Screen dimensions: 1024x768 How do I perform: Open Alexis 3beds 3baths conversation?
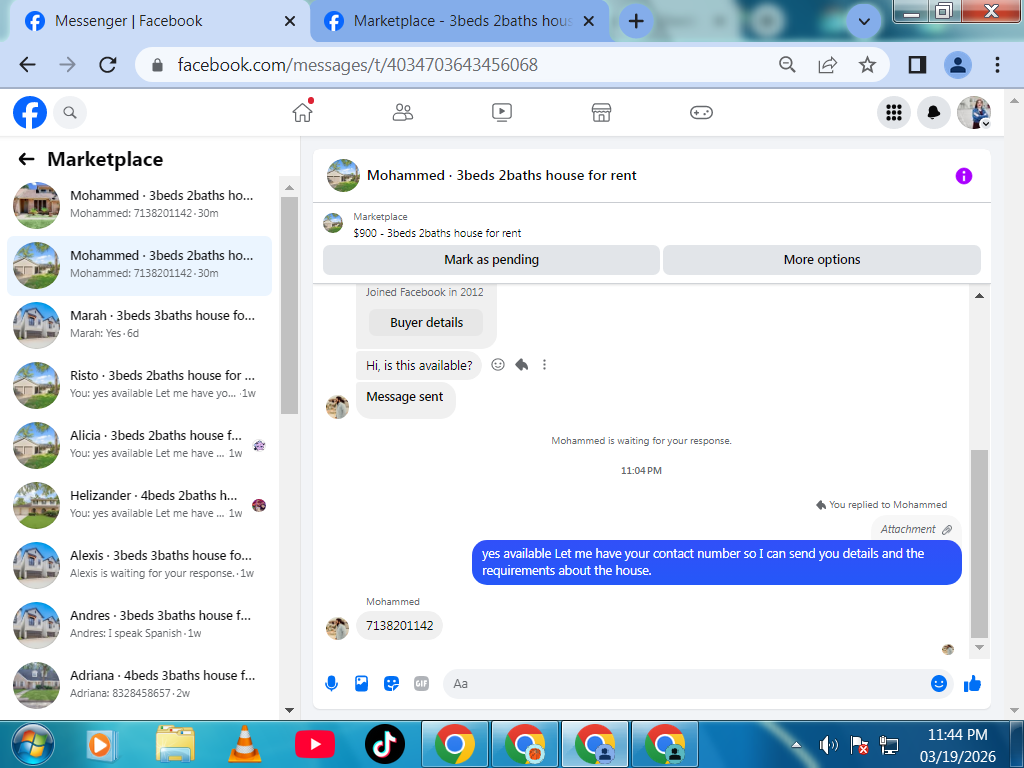(x=140, y=565)
